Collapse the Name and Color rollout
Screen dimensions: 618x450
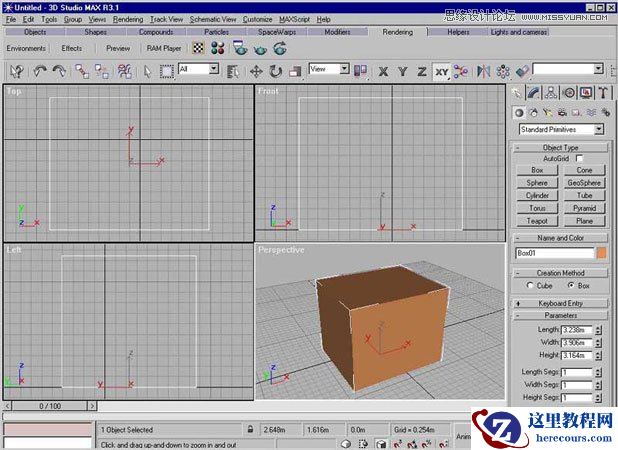pyautogui.click(x=560, y=238)
